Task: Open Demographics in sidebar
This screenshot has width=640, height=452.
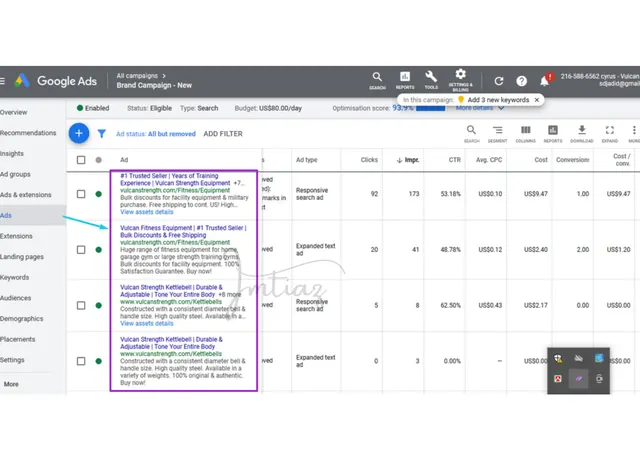Action: tap(22, 318)
